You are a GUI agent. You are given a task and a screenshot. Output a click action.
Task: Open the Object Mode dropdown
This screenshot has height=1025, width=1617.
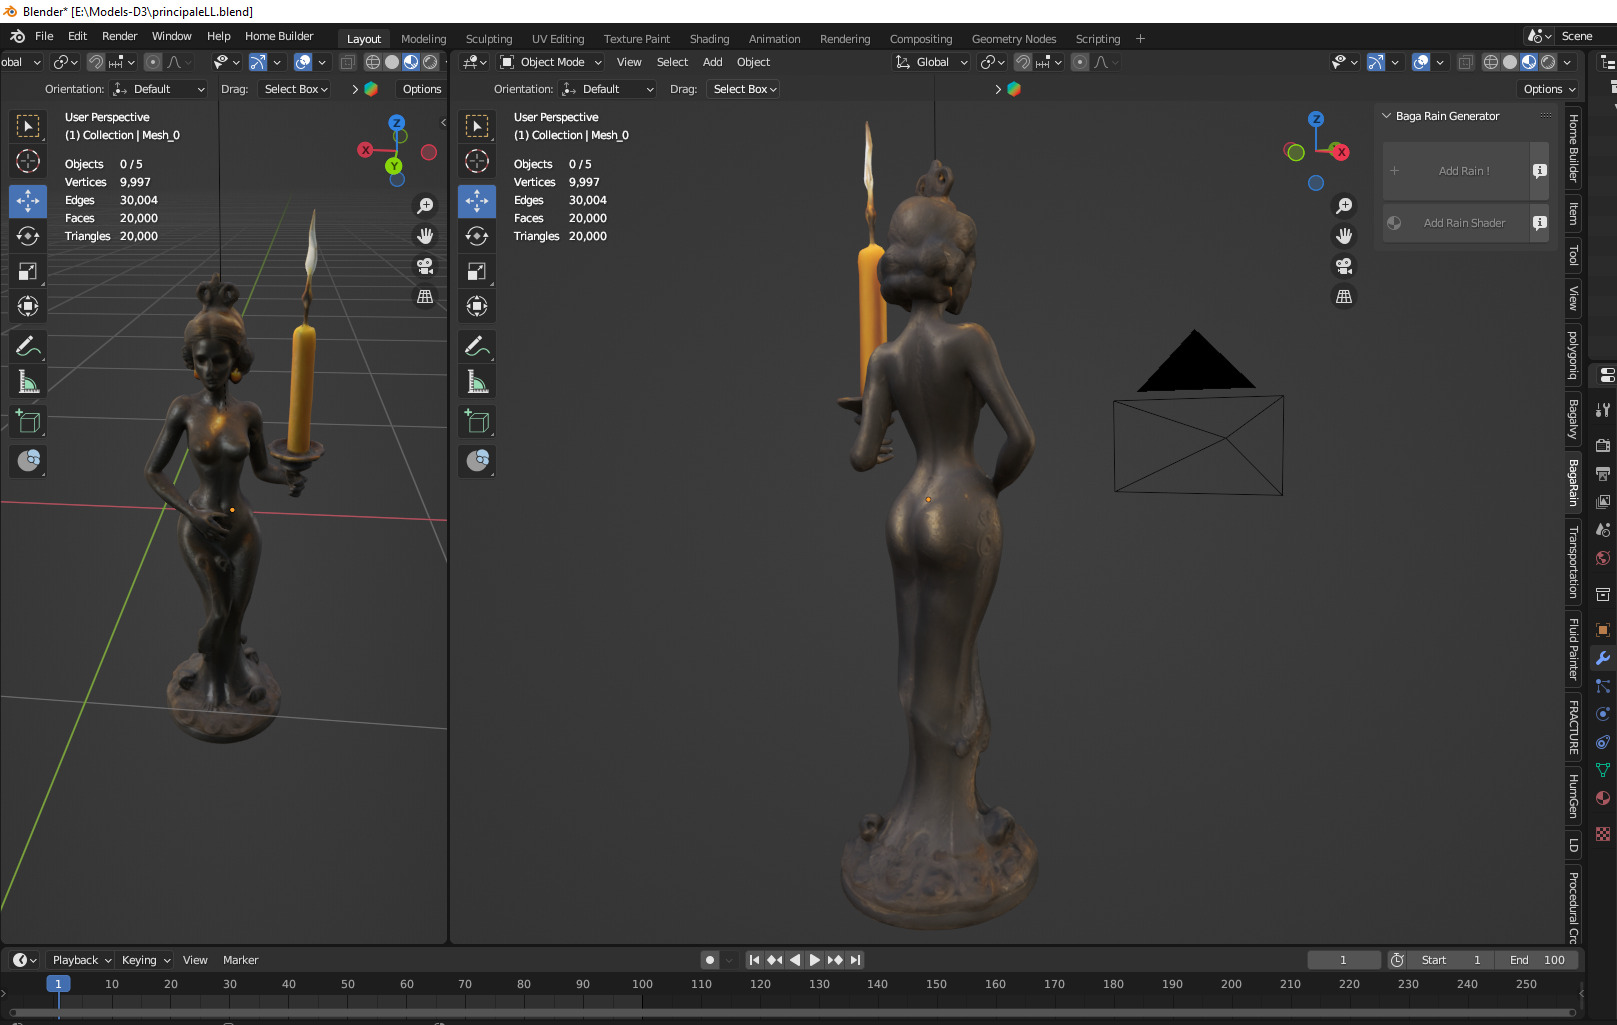pyautogui.click(x=551, y=62)
